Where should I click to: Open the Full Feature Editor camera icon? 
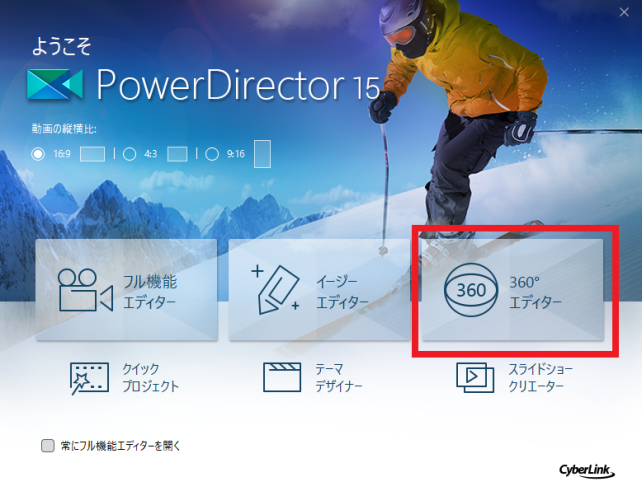(x=85, y=290)
